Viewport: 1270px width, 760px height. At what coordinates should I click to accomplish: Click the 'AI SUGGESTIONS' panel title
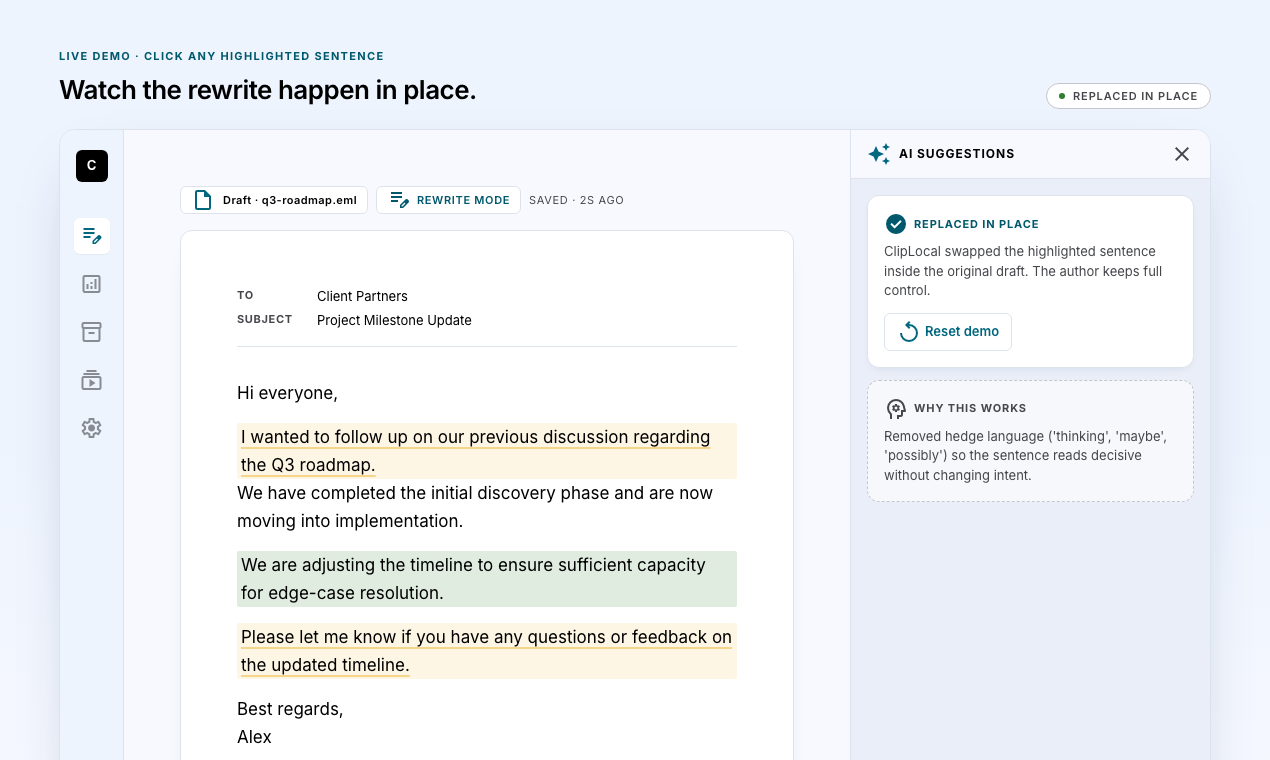[957, 154]
